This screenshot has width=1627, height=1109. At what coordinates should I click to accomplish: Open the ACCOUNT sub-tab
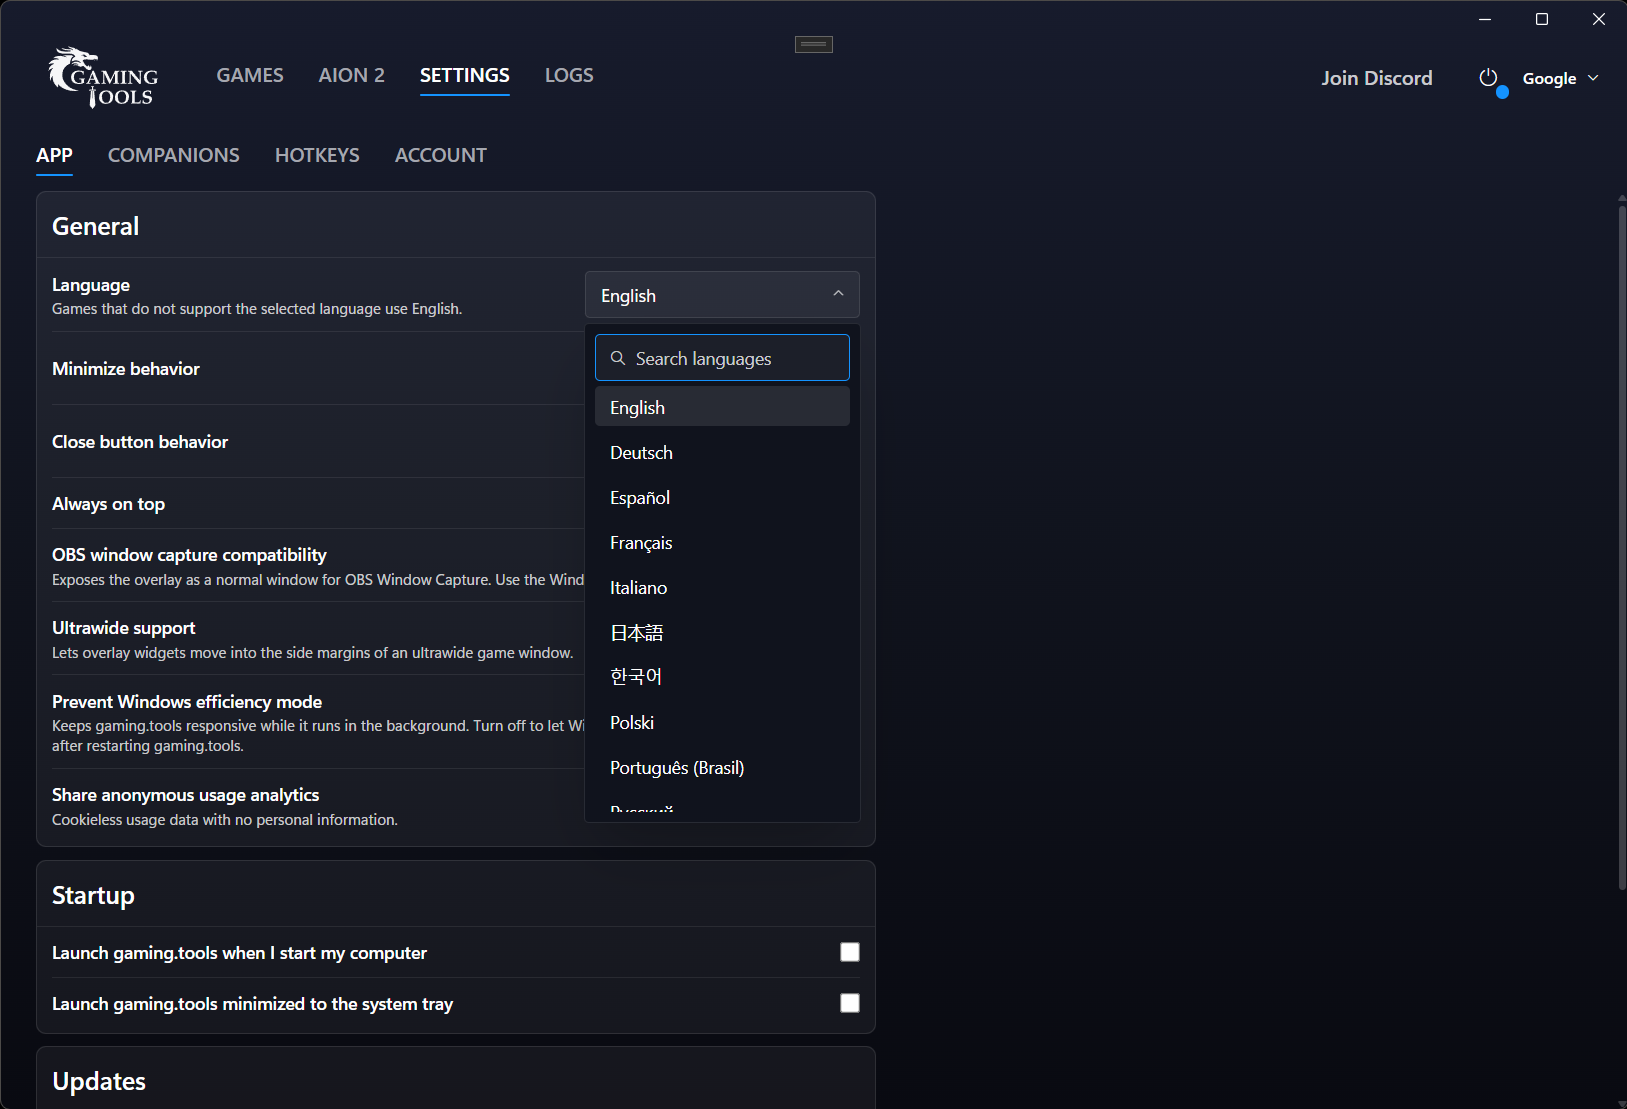coord(441,155)
